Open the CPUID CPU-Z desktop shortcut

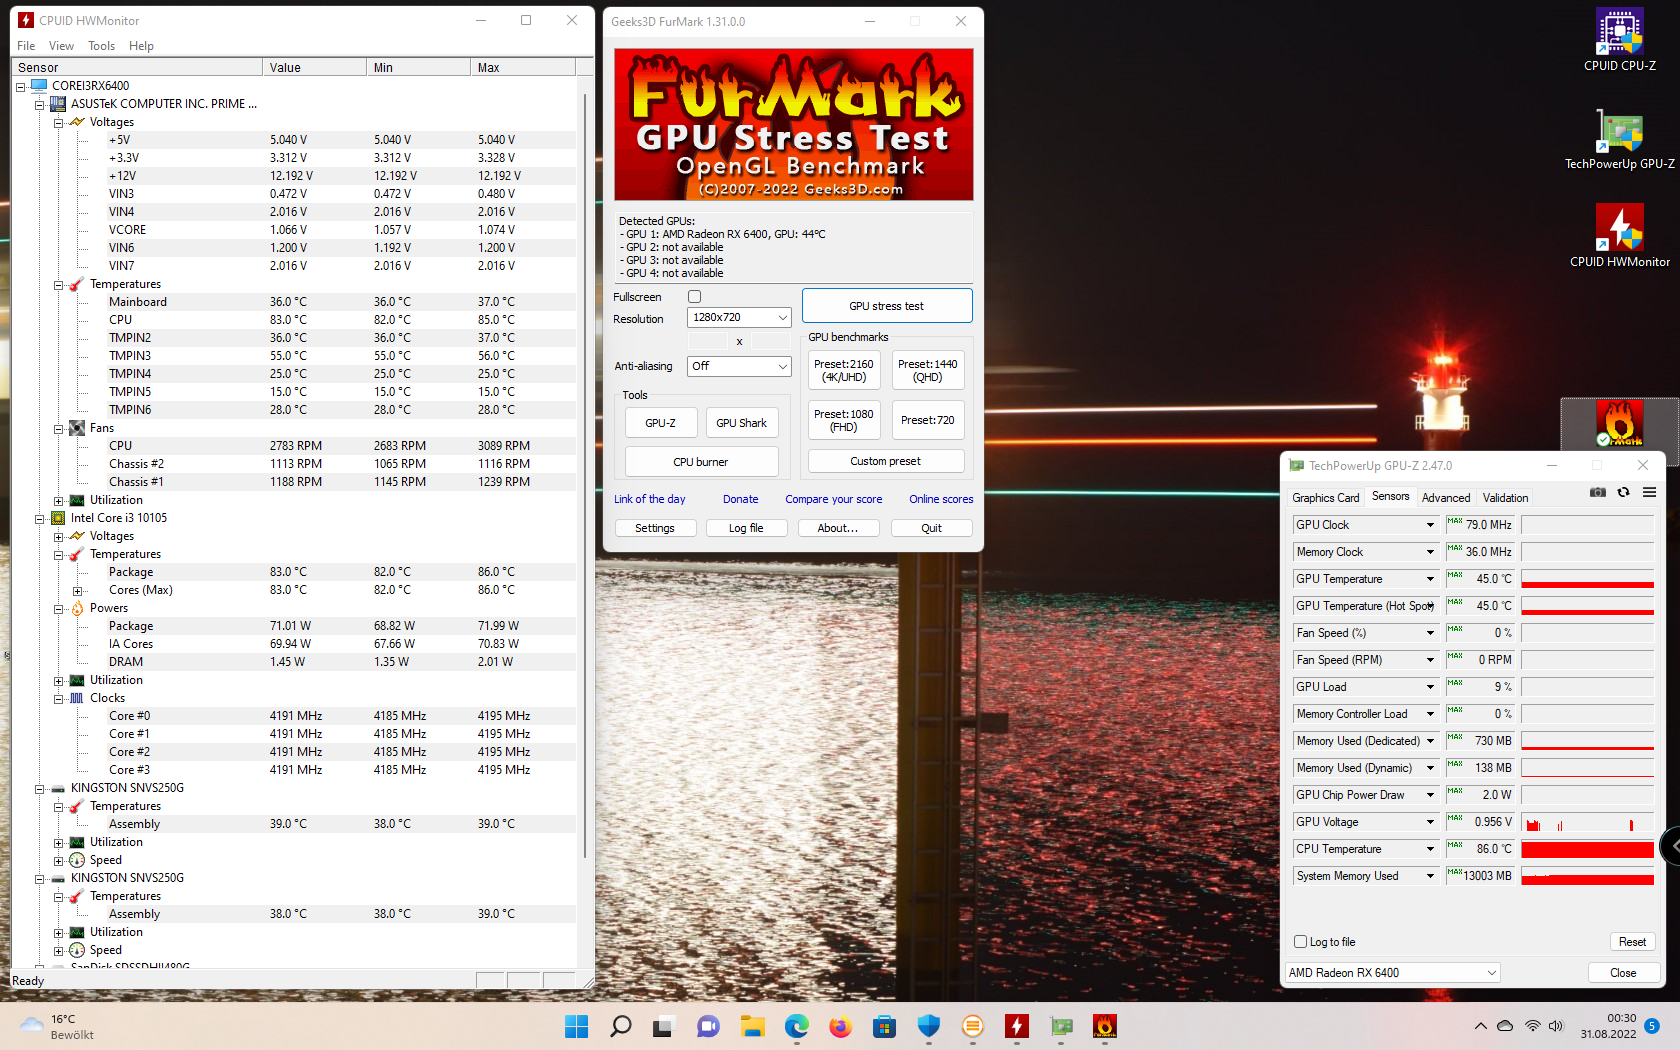click(x=1619, y=40)
